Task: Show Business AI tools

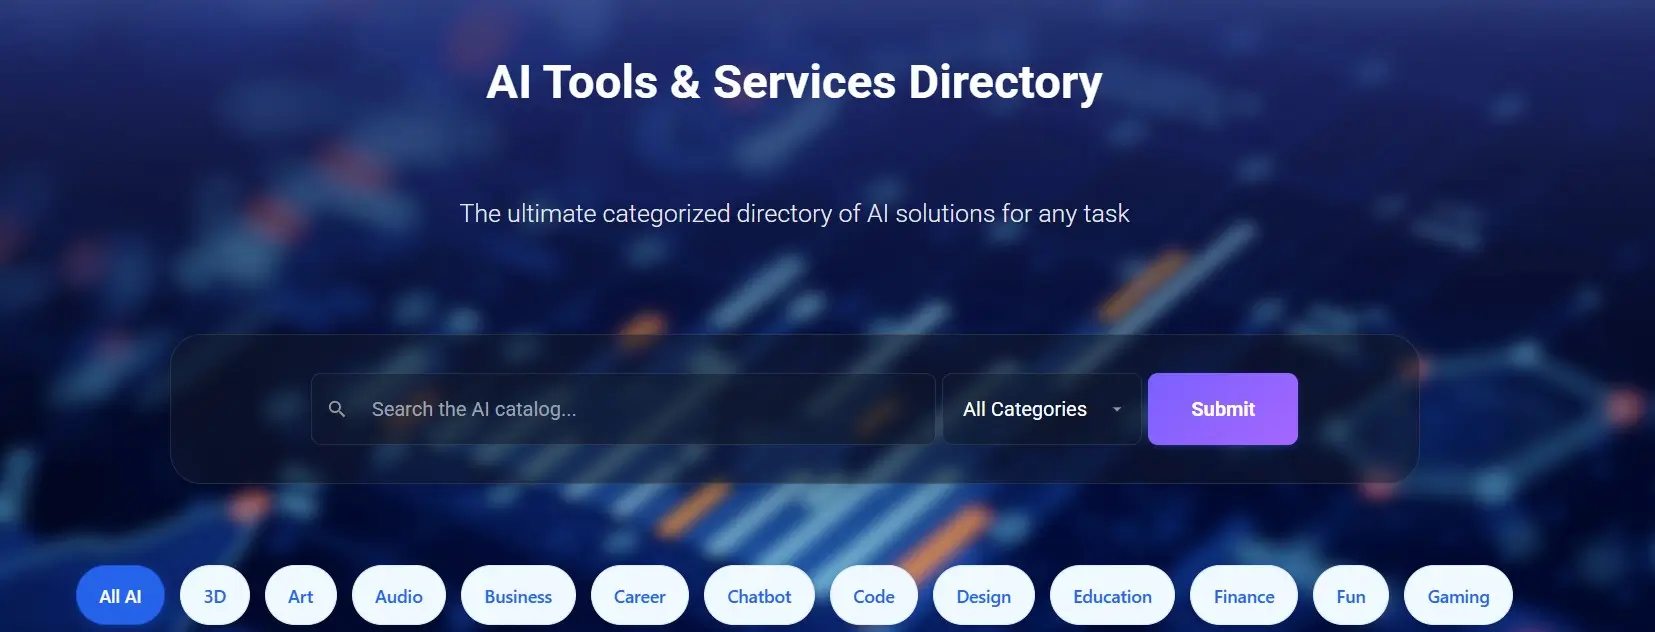Action: click(x=518, y=596)
